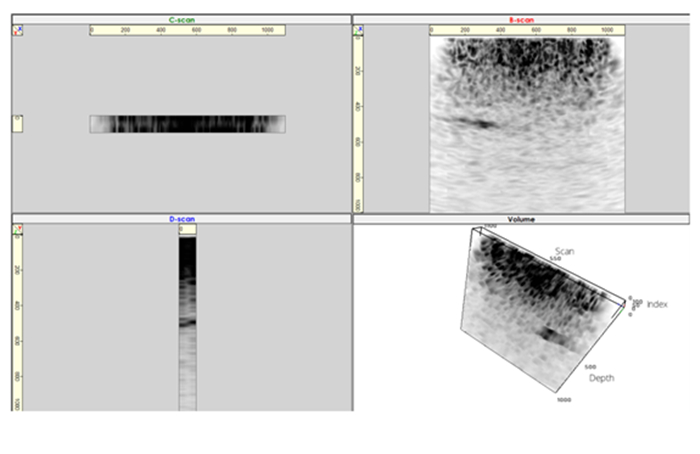This screenshot has height=454, width=700.
Task: Click the Index axis label in Volume view
Action: pyautogui.click(x=657, y=304)
